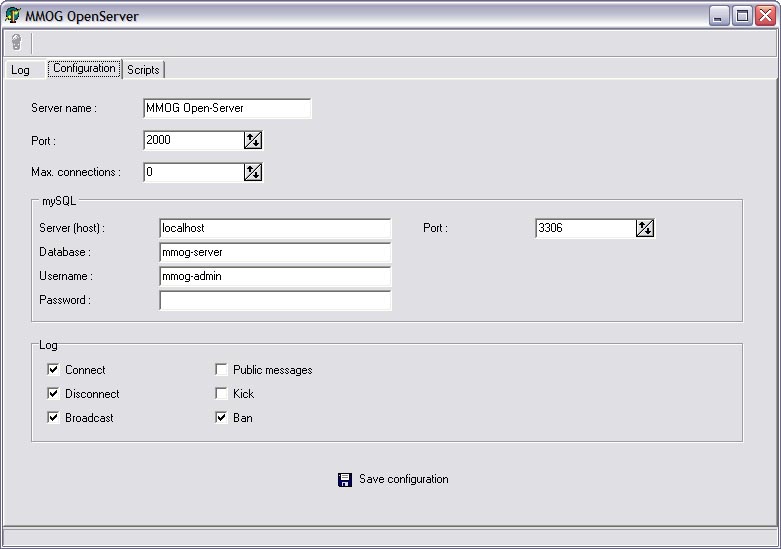Click the Server name text field
781x549 pixels.
pos(227,108)
